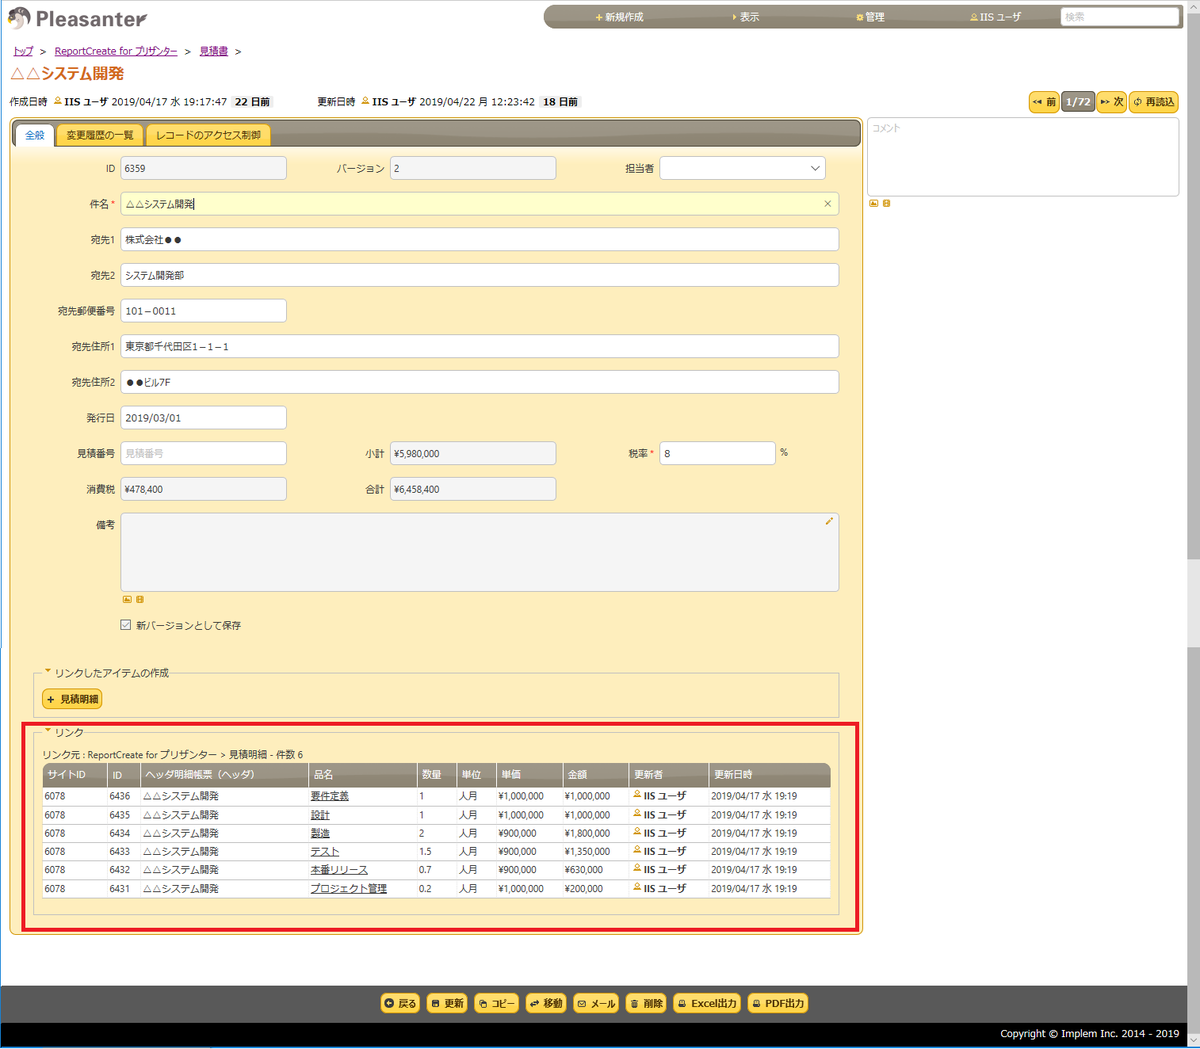The image size is (1200, 1049).
Task: Open the 表示 menu
Action: (x=745, y=17)
